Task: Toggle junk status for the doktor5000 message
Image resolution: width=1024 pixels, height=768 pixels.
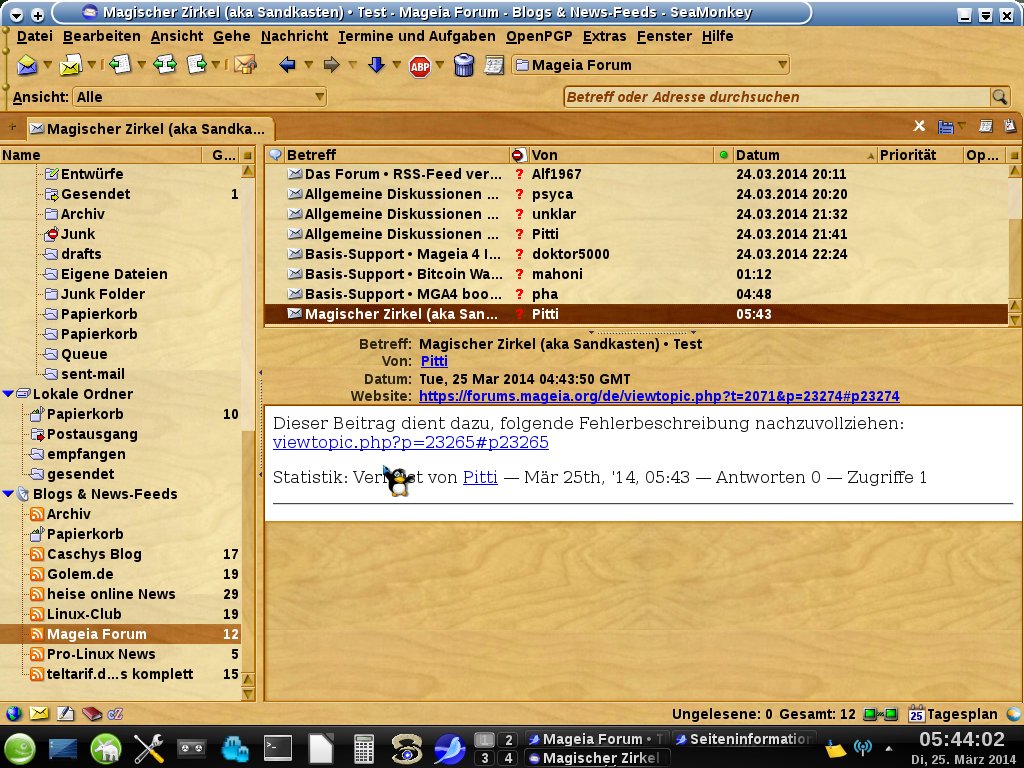Action: [x=519, y=254]
